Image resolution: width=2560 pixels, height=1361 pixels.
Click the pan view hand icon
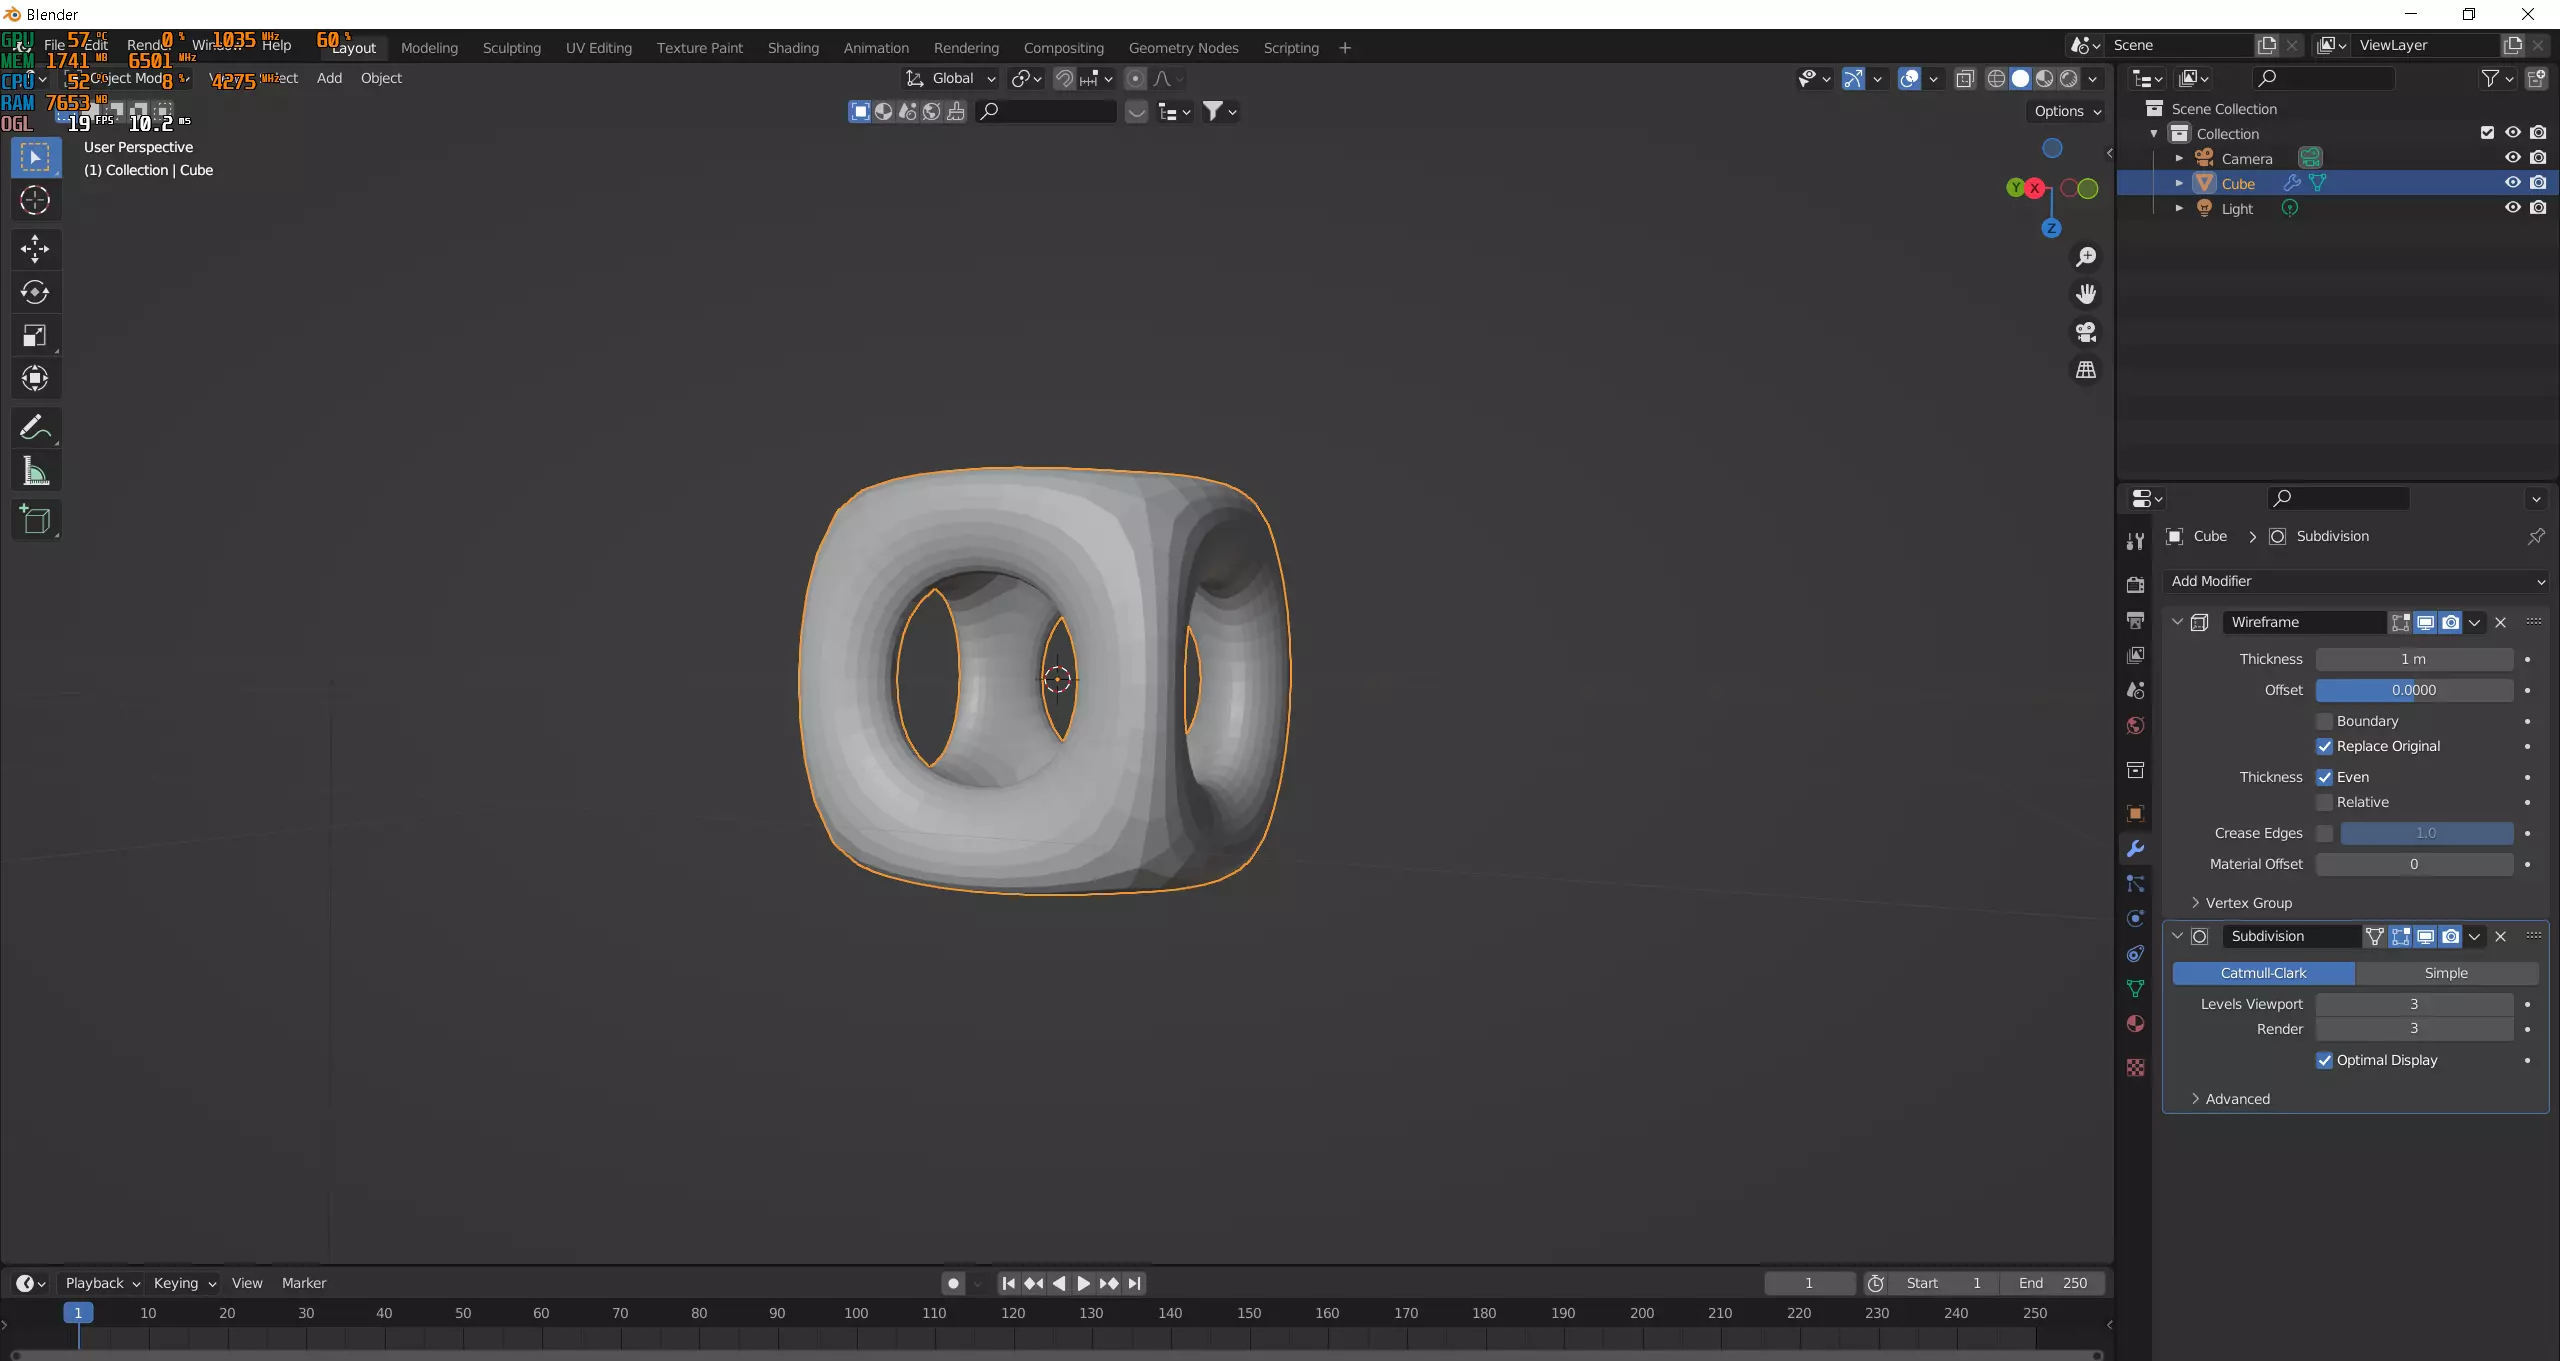2086,294
